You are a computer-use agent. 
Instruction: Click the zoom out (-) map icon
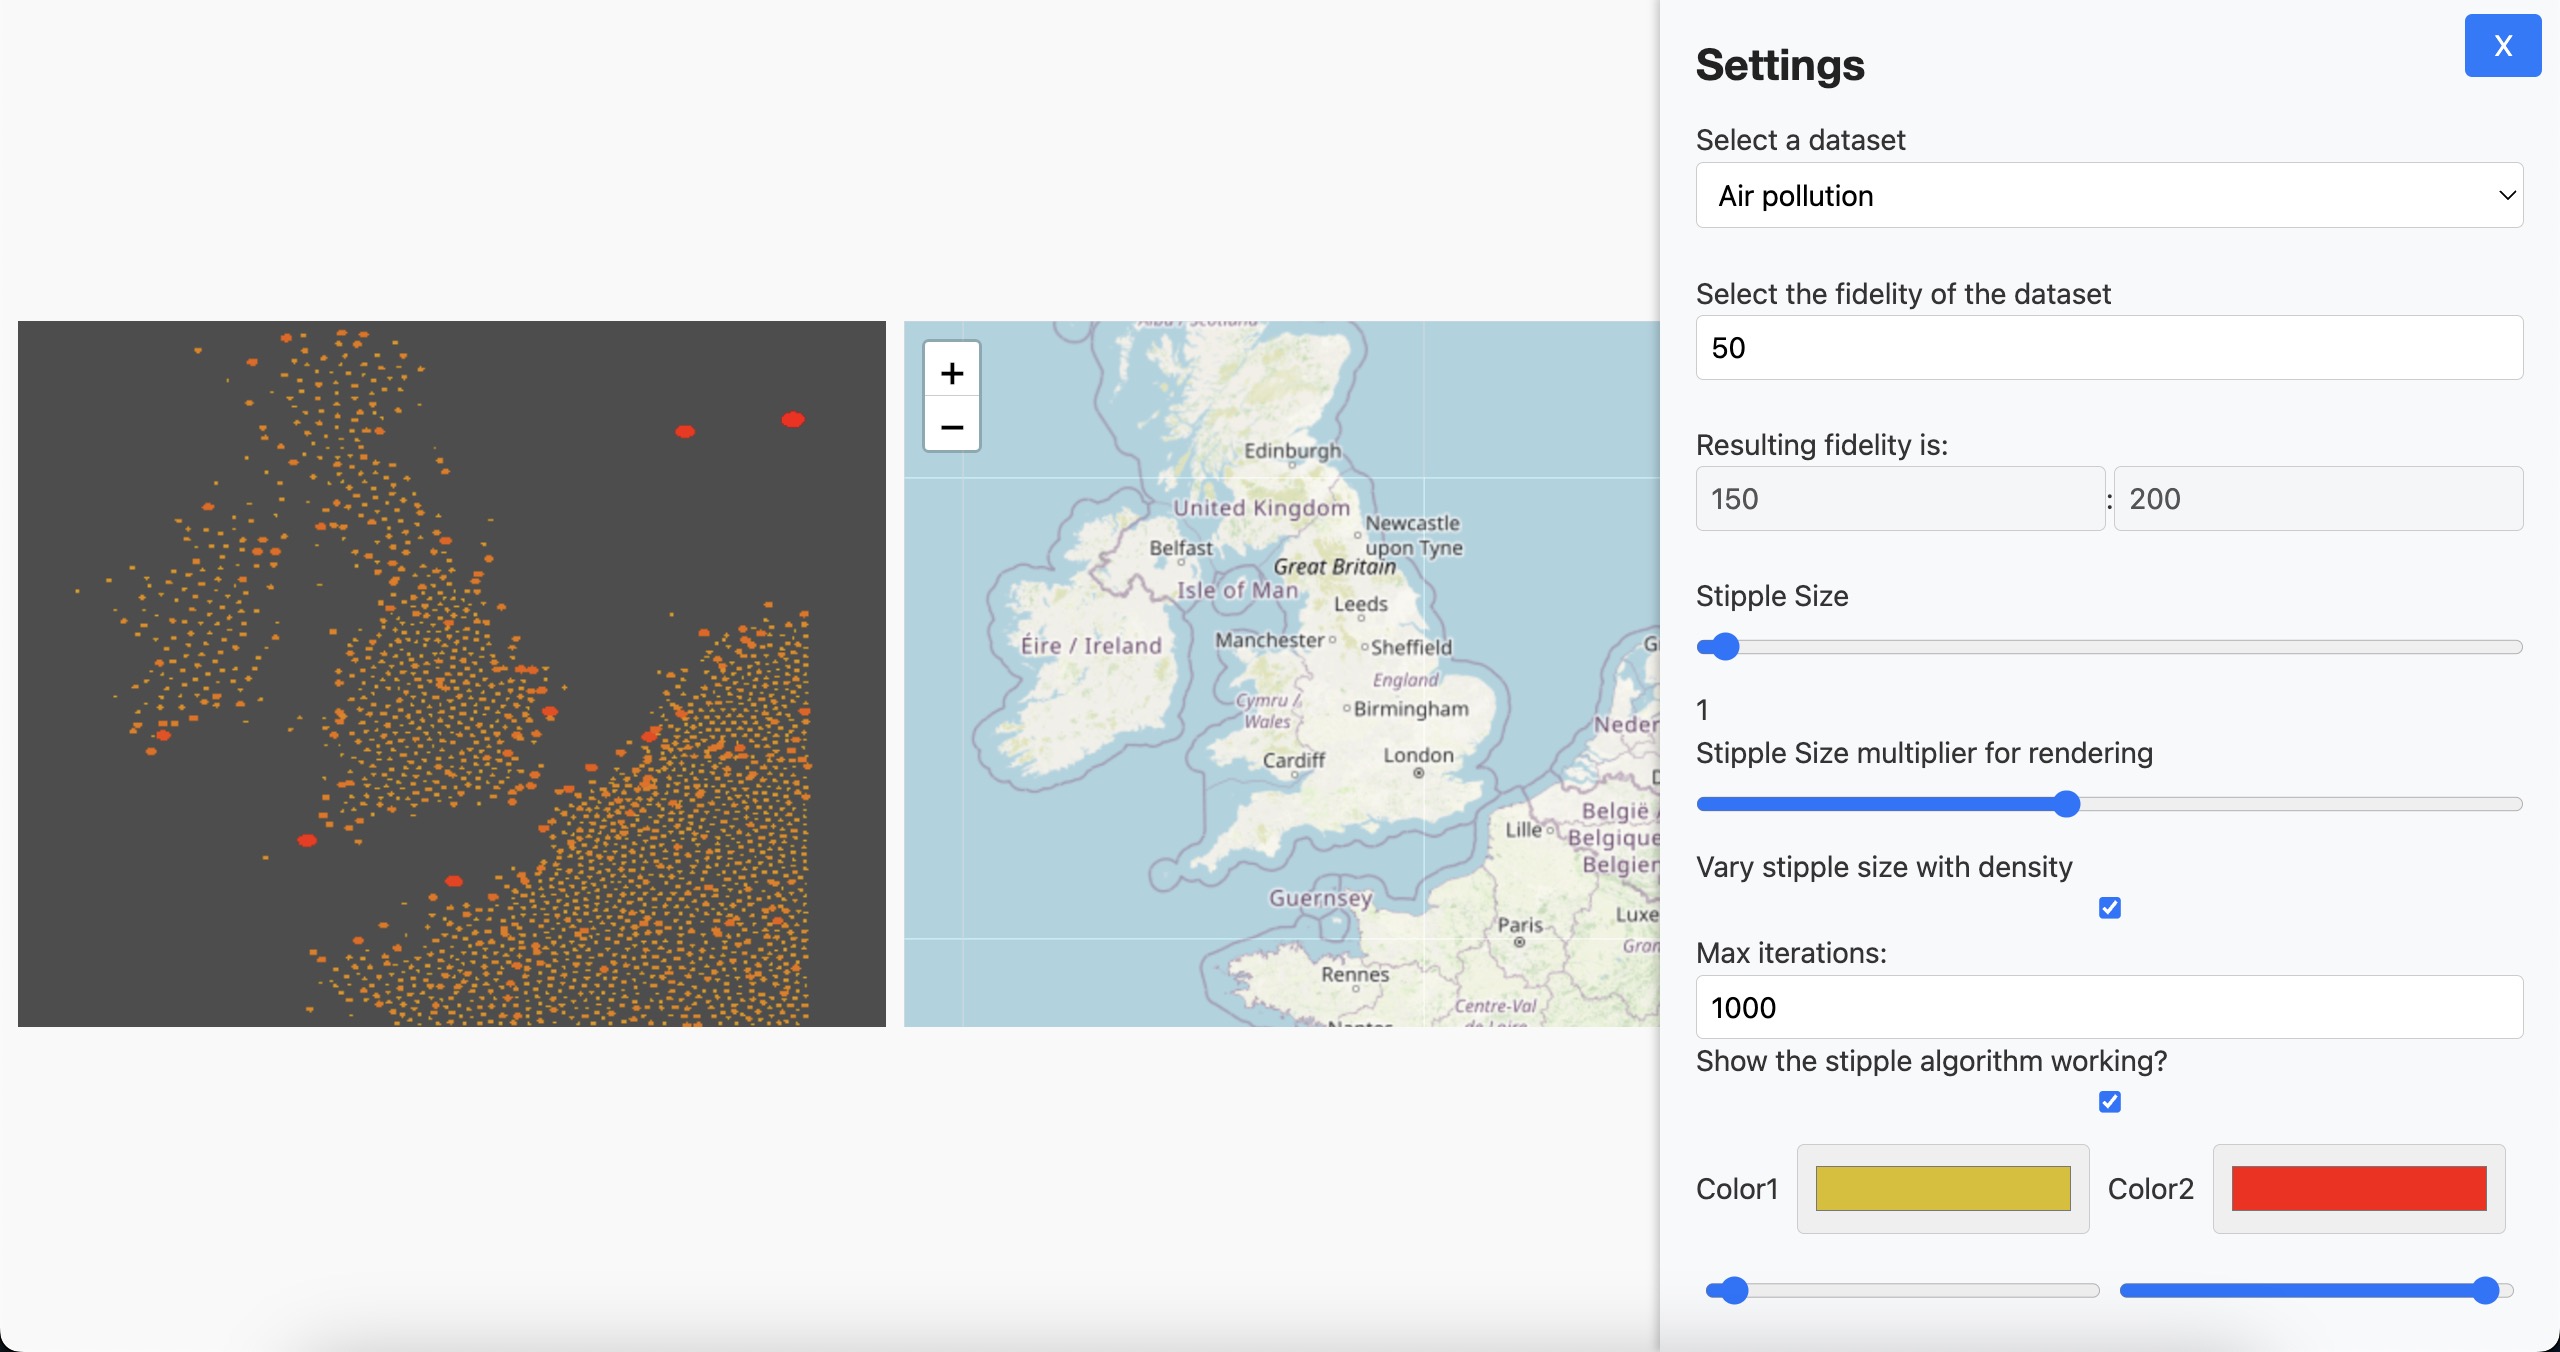(952, 425)
